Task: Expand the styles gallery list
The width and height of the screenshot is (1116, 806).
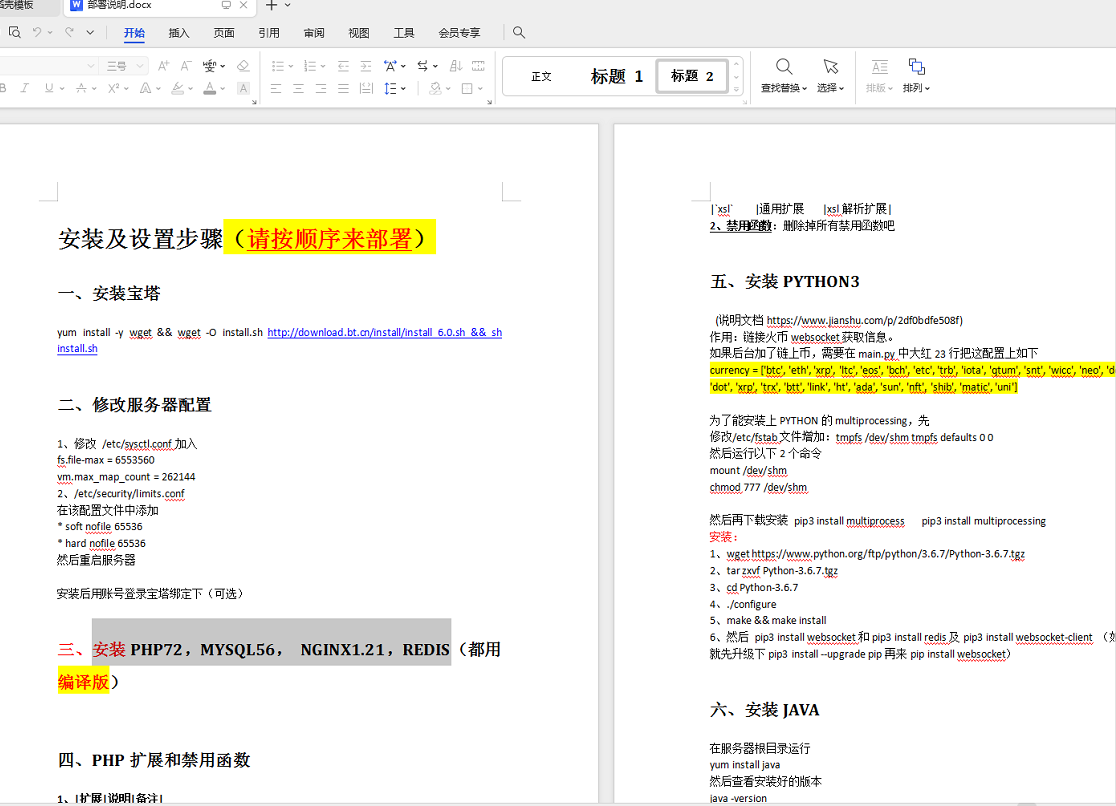Action: [737, 90]
